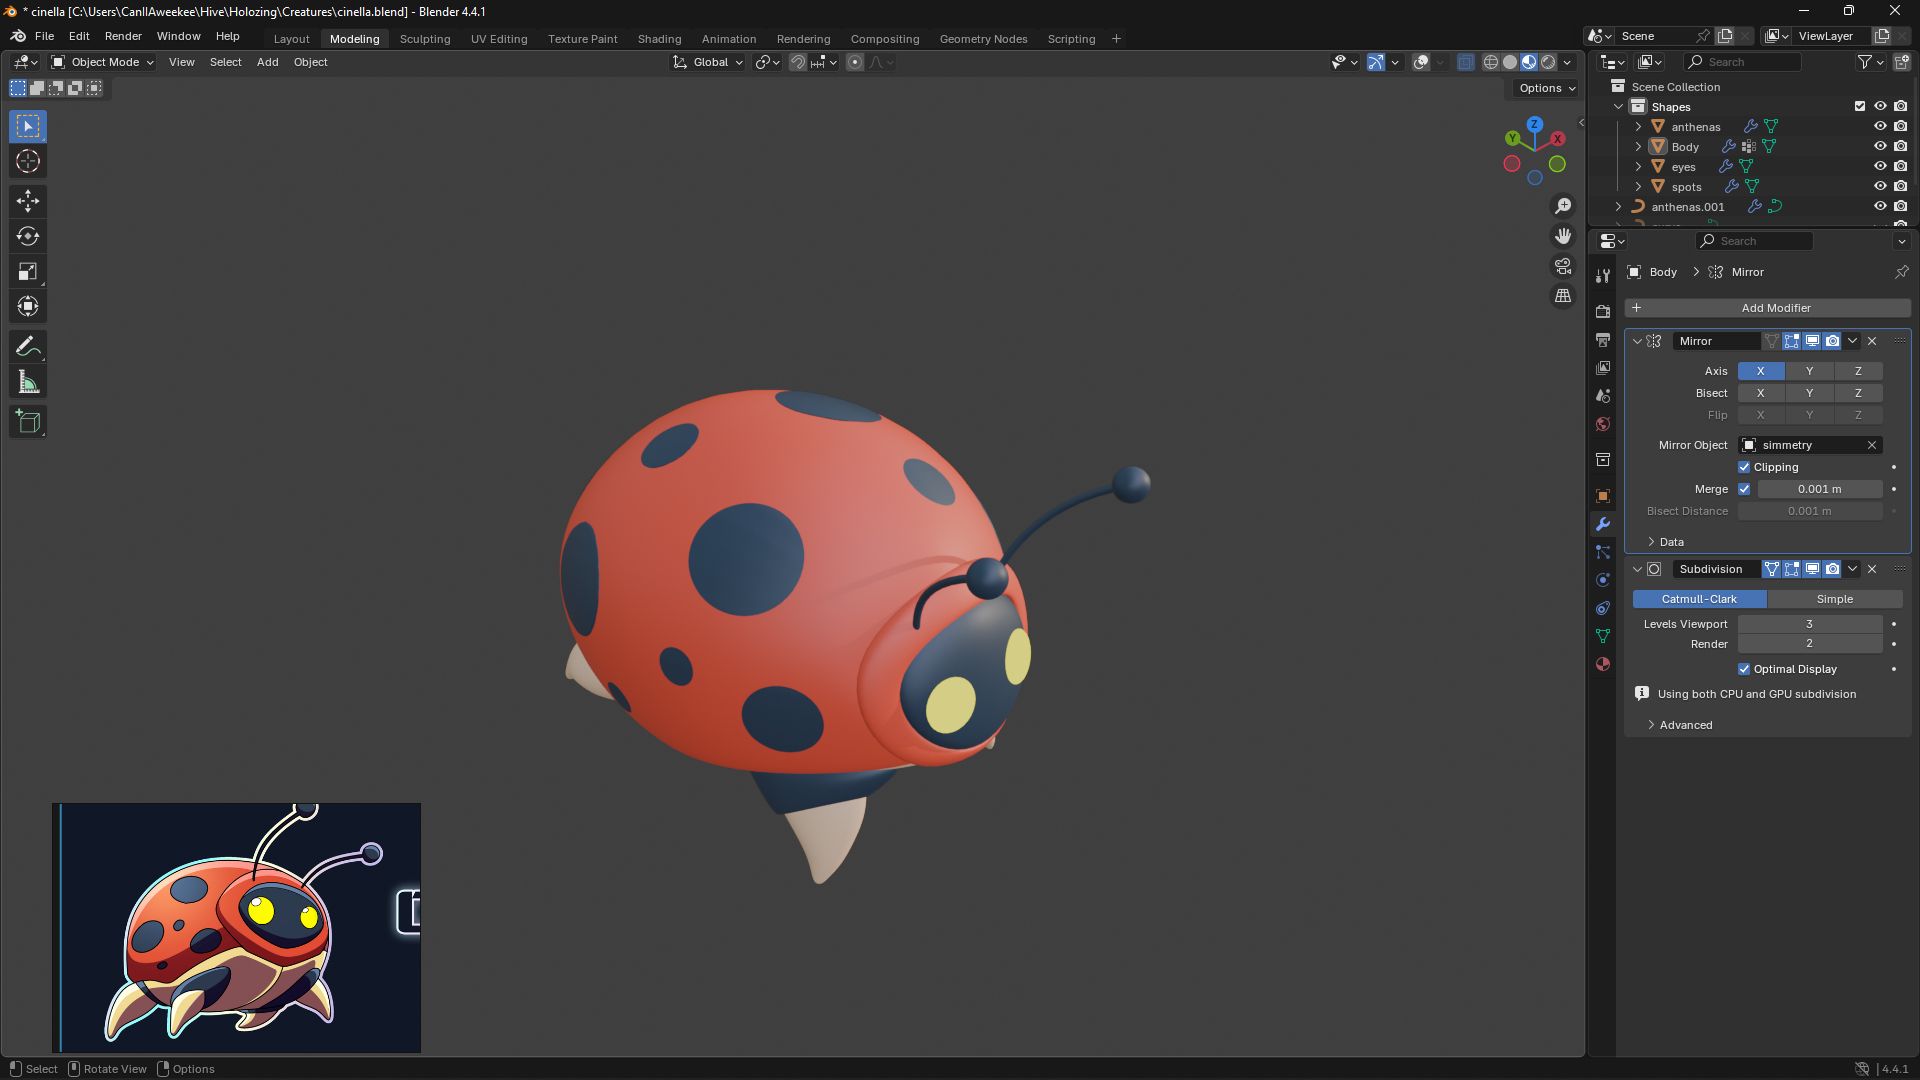Open the Tool properties tab
Viewport: 1920px width, 1080px height.
(1603, 275)
